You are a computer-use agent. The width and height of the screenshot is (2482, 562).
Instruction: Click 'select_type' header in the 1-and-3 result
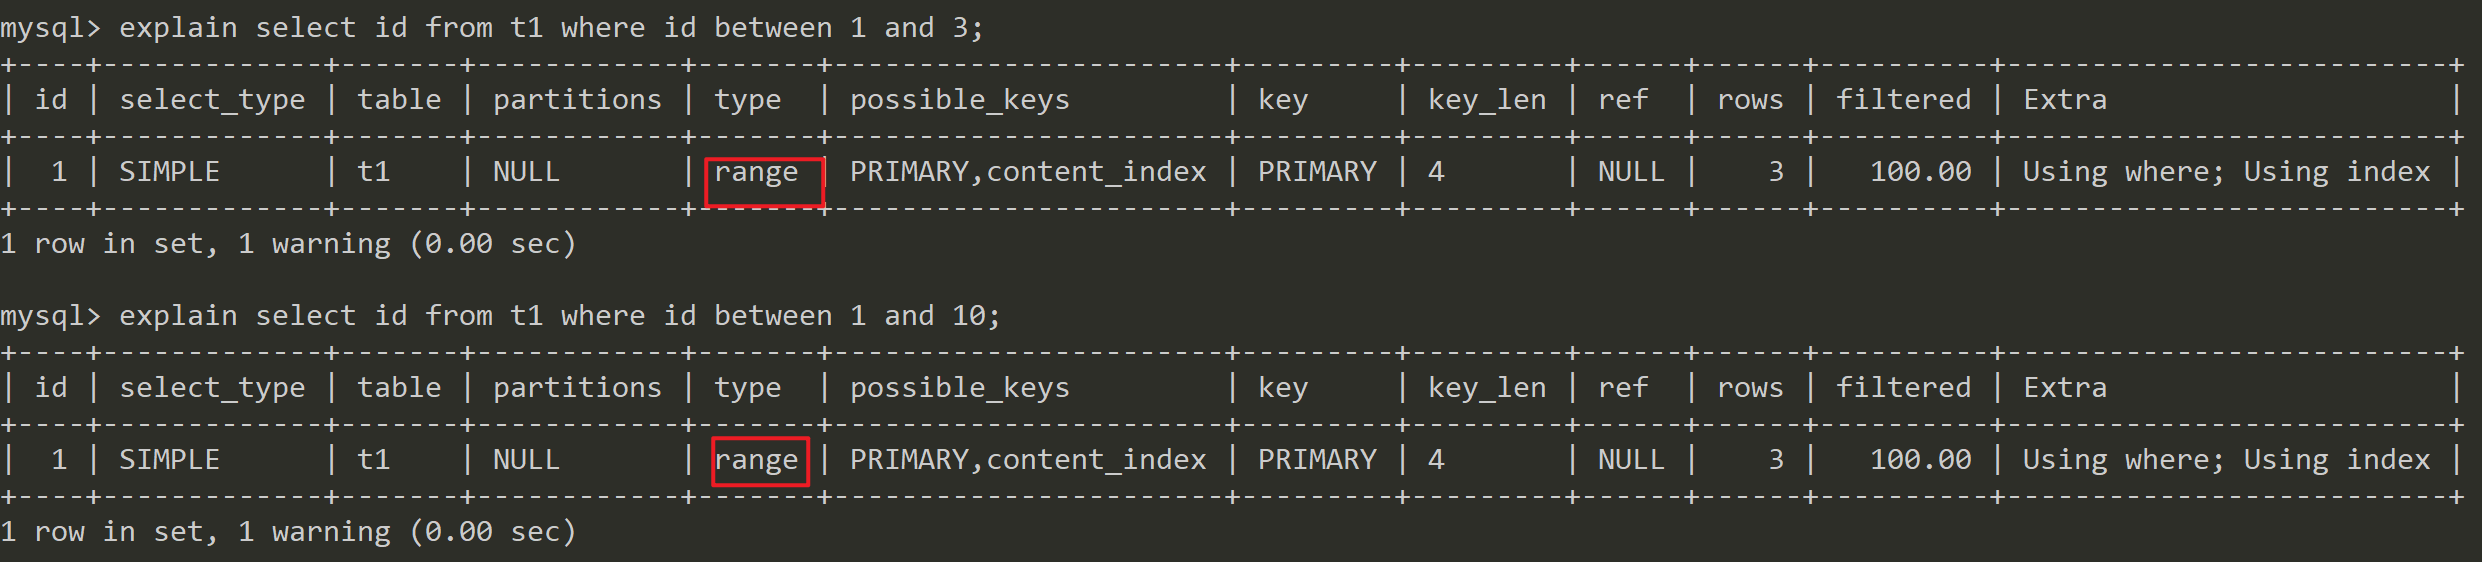point(212,100)
